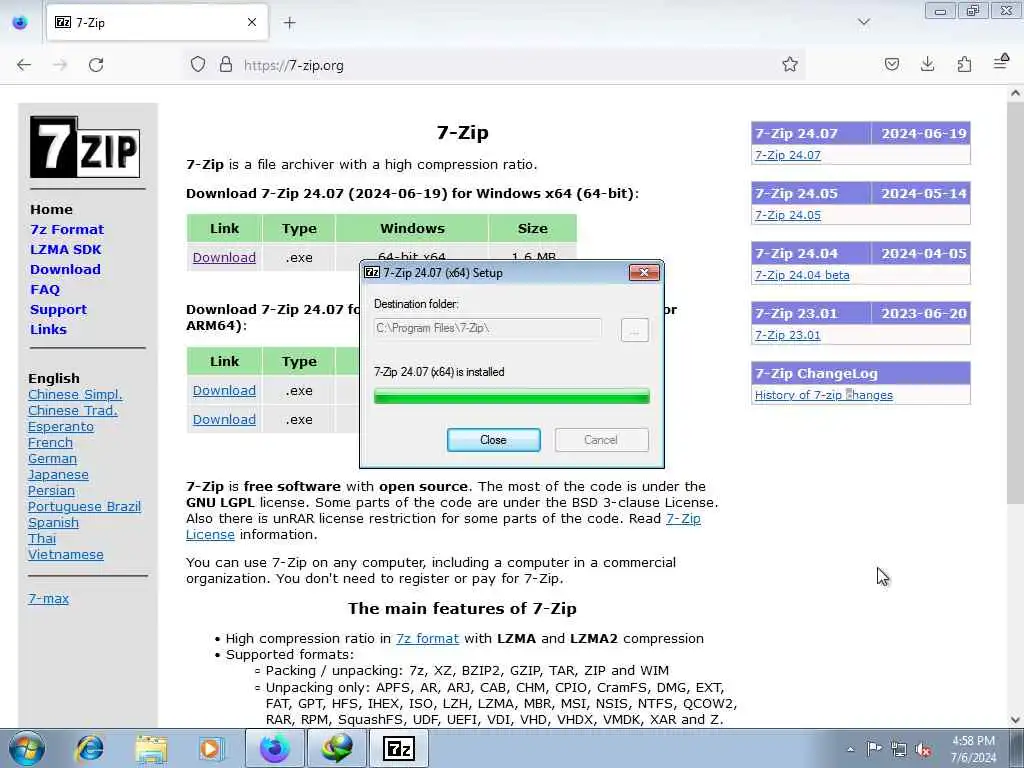Open FAQ in the sidebar
The image size is (1024, 768).
click(44, 290)
